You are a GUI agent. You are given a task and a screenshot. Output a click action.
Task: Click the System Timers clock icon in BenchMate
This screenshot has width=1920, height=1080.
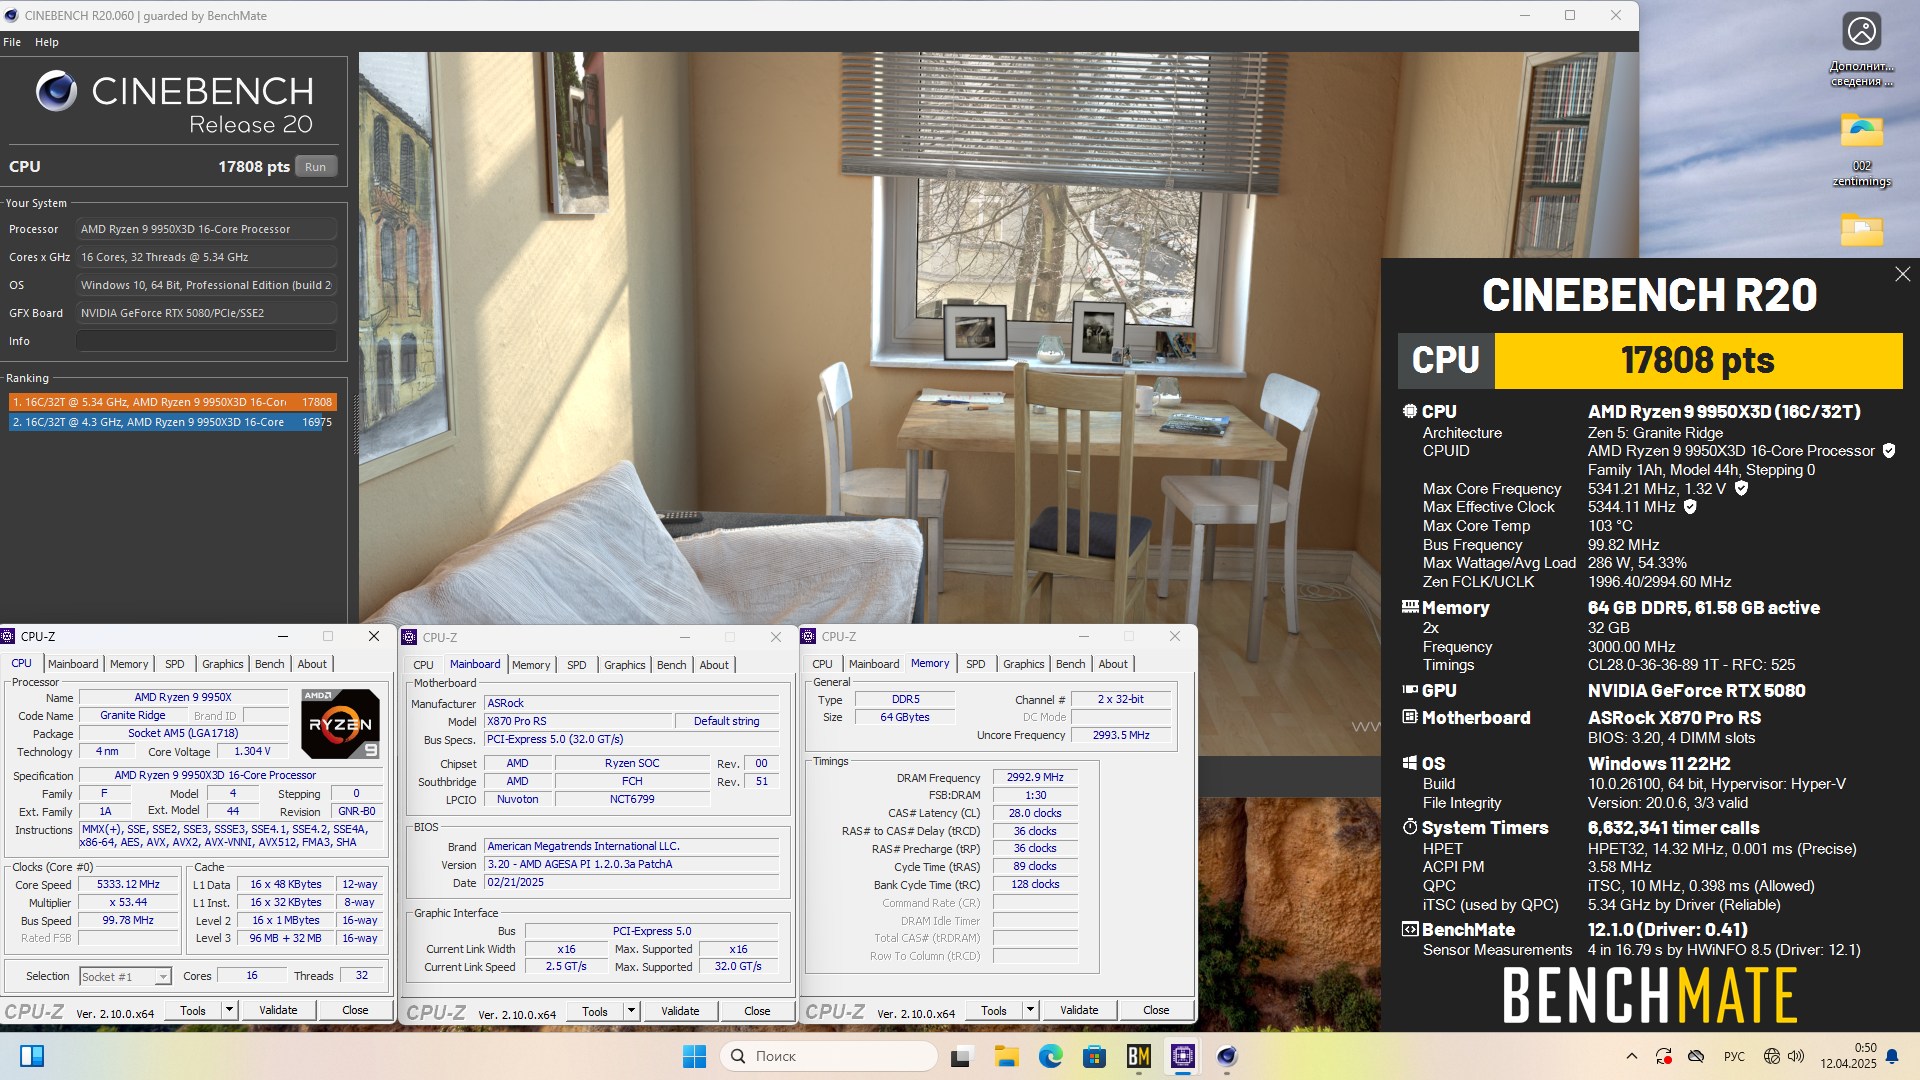pos(1410,827)
